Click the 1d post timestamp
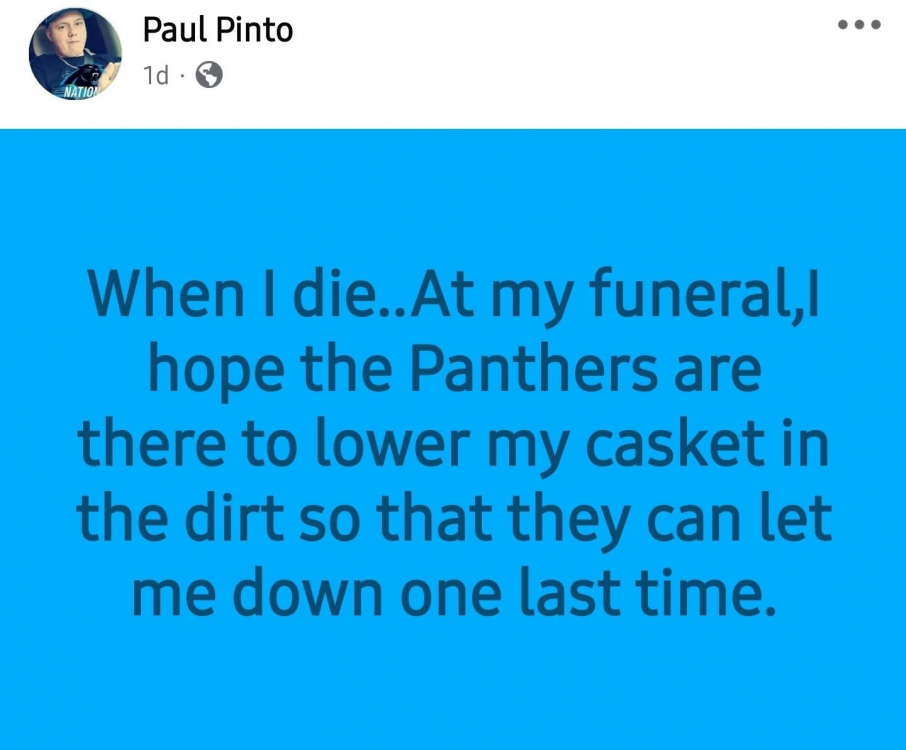Viewport: 906px width, 750px height. coord(155,75)
